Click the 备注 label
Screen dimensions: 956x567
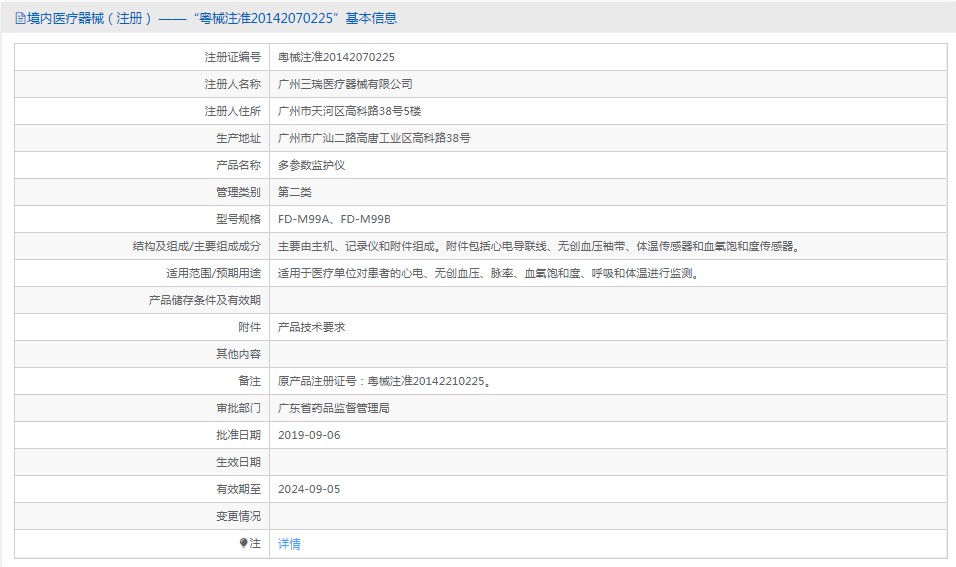pos(249,381)
